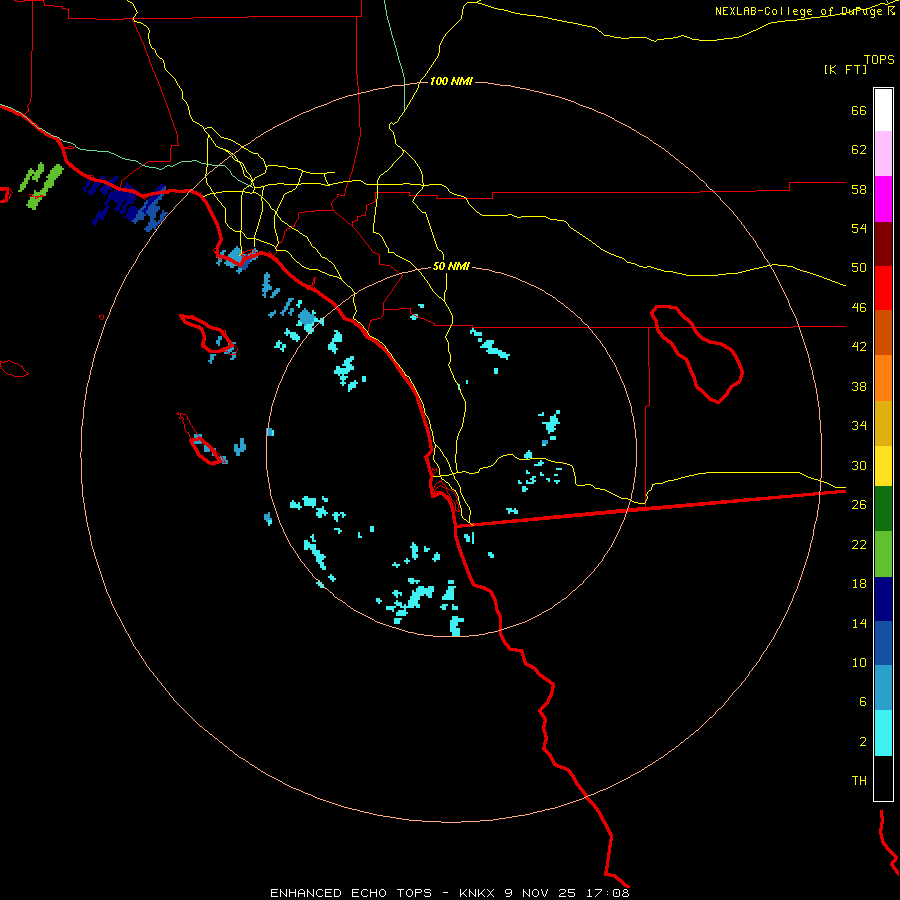
Task: Click the black TH threshold legend band
Action: pos(883,778)
